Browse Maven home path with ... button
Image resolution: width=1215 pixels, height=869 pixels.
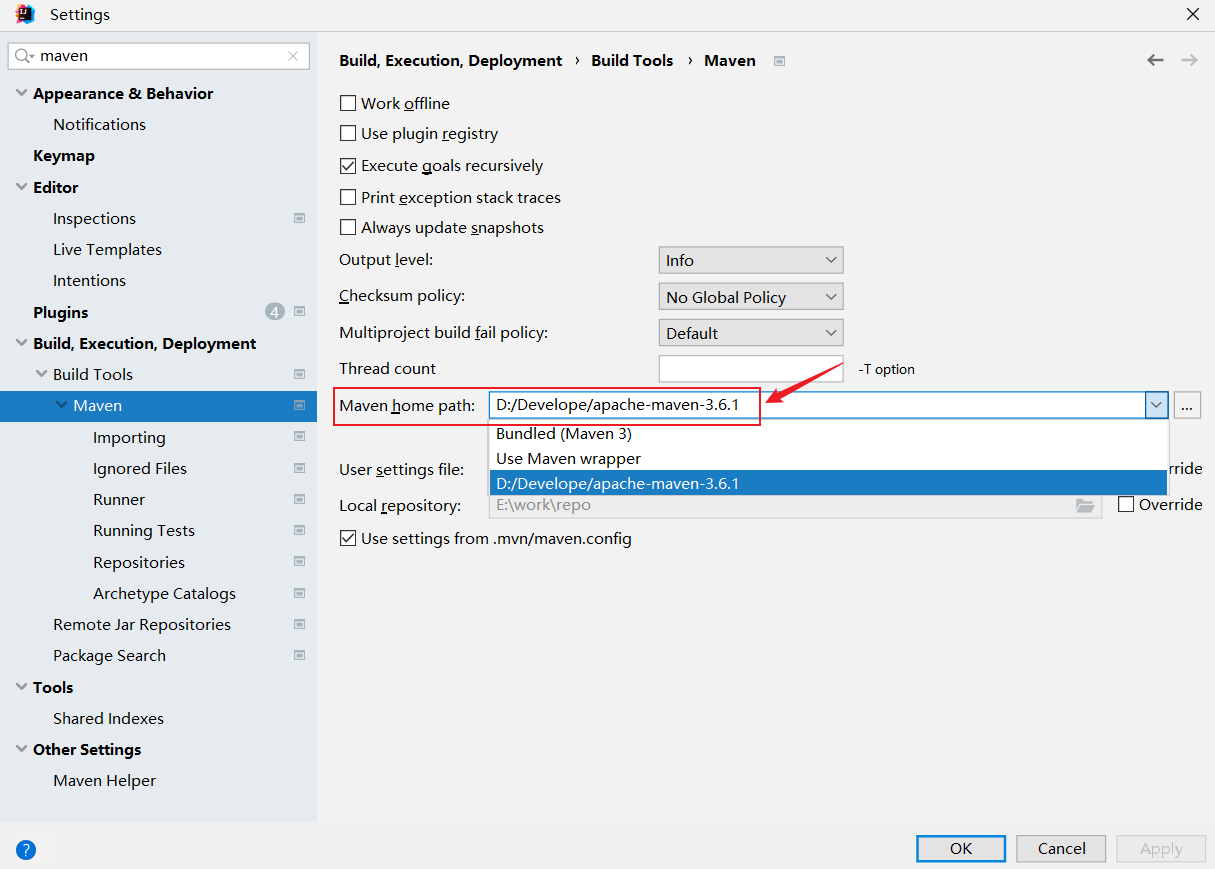click(x=1187, y=405)
